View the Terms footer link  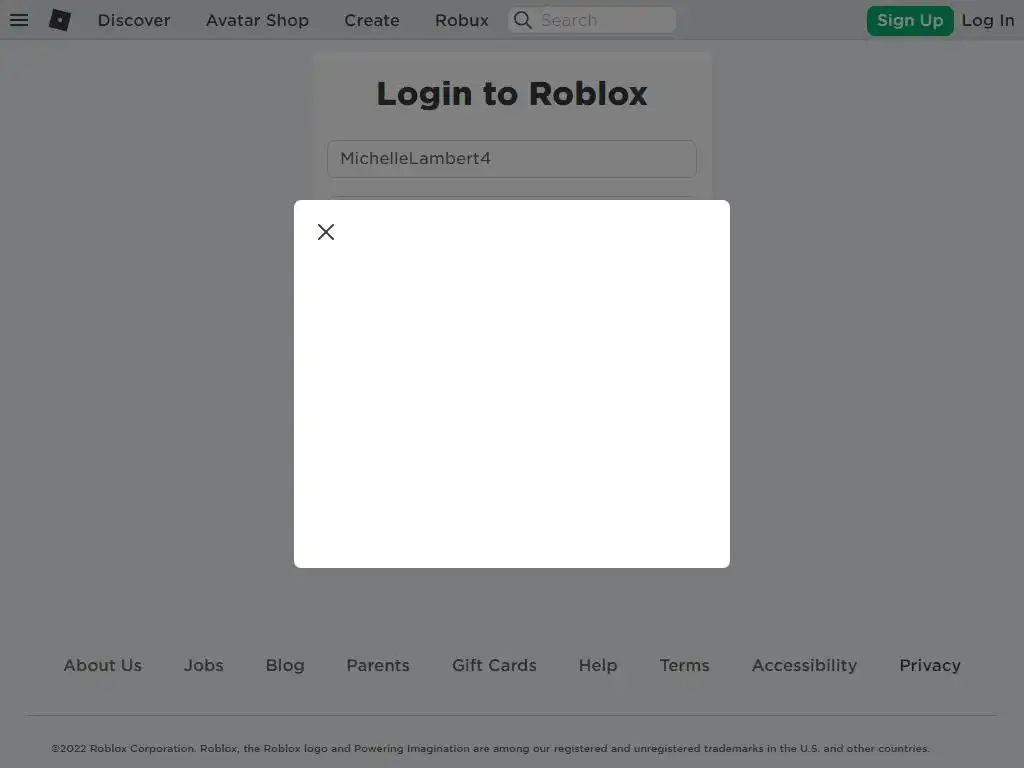[x=684, y=665]
